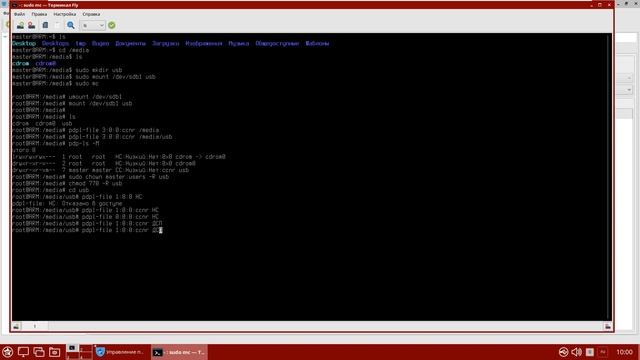The width and height of the screenshot is (640, 360).
Task: Open the Правка menu
Action: click(39, 14)
